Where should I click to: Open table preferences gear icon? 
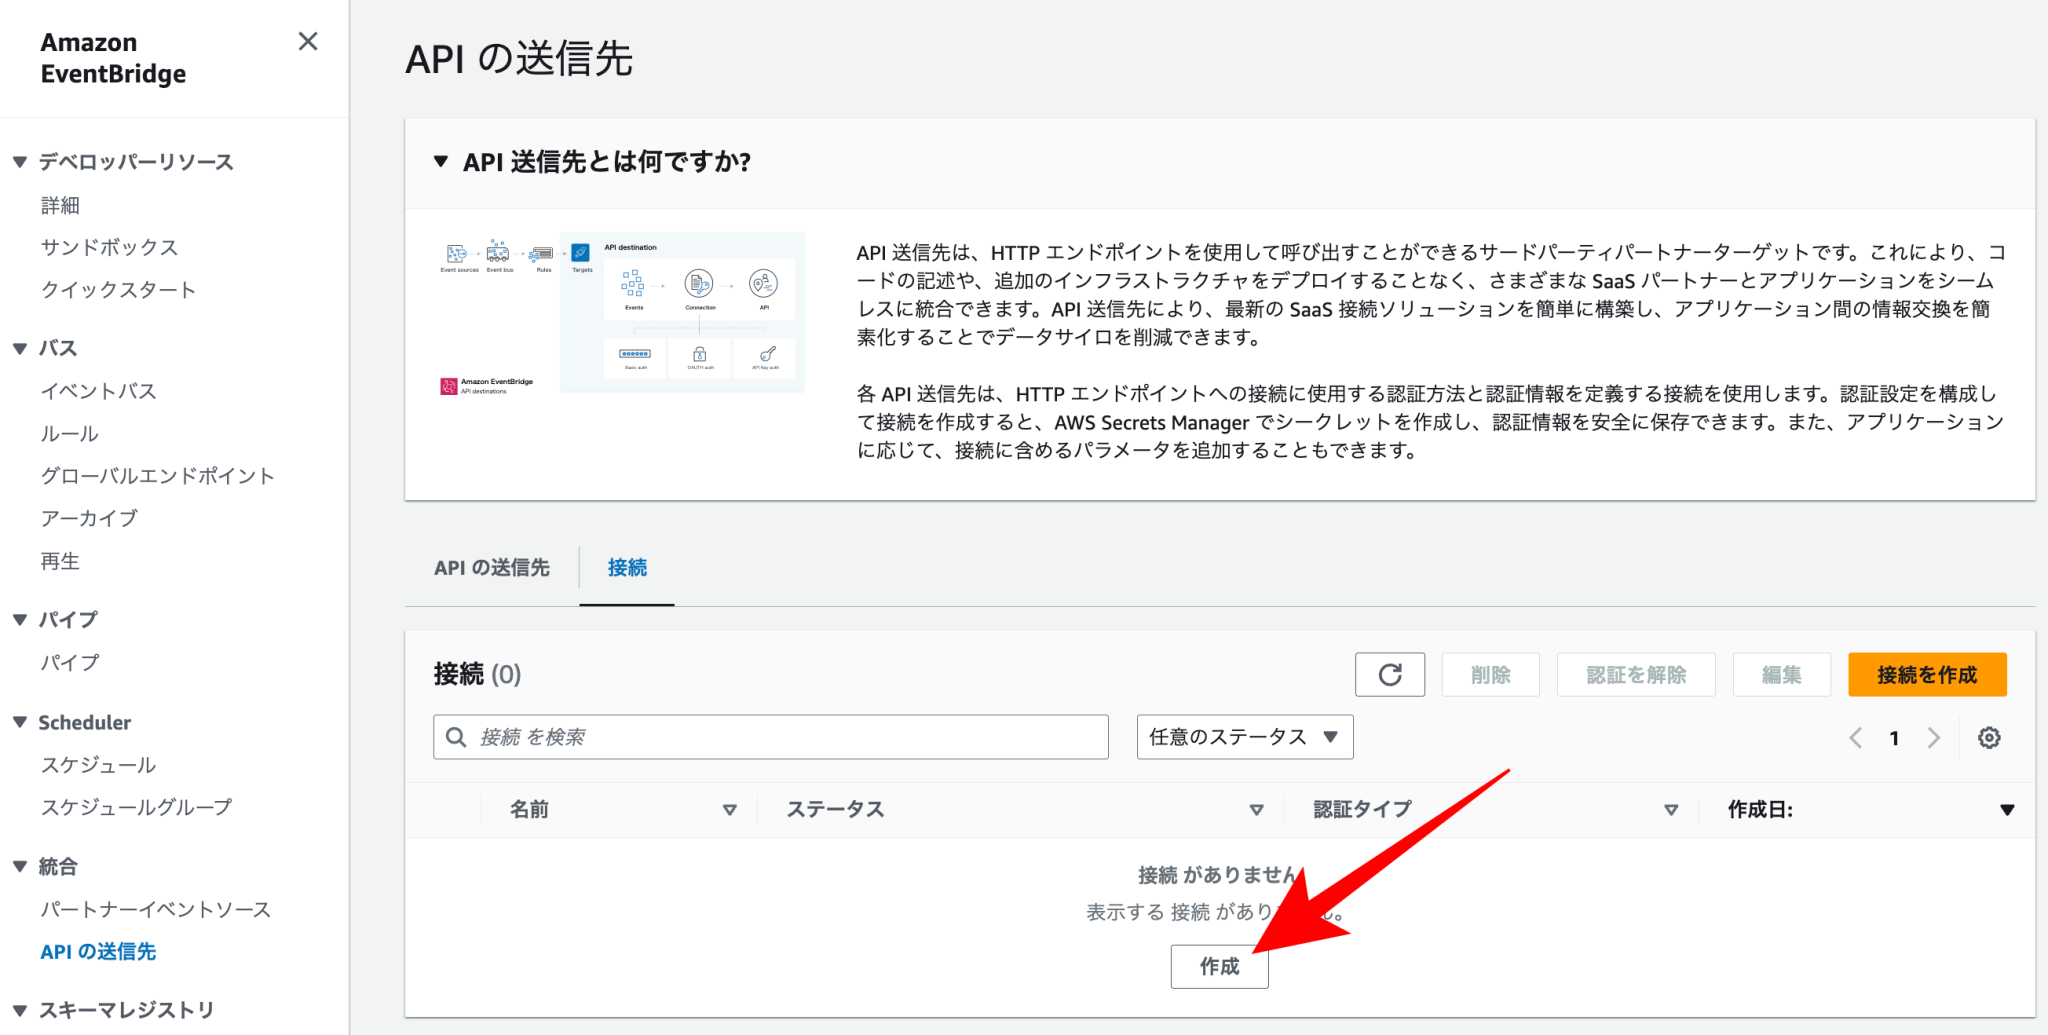[1989, 738]
